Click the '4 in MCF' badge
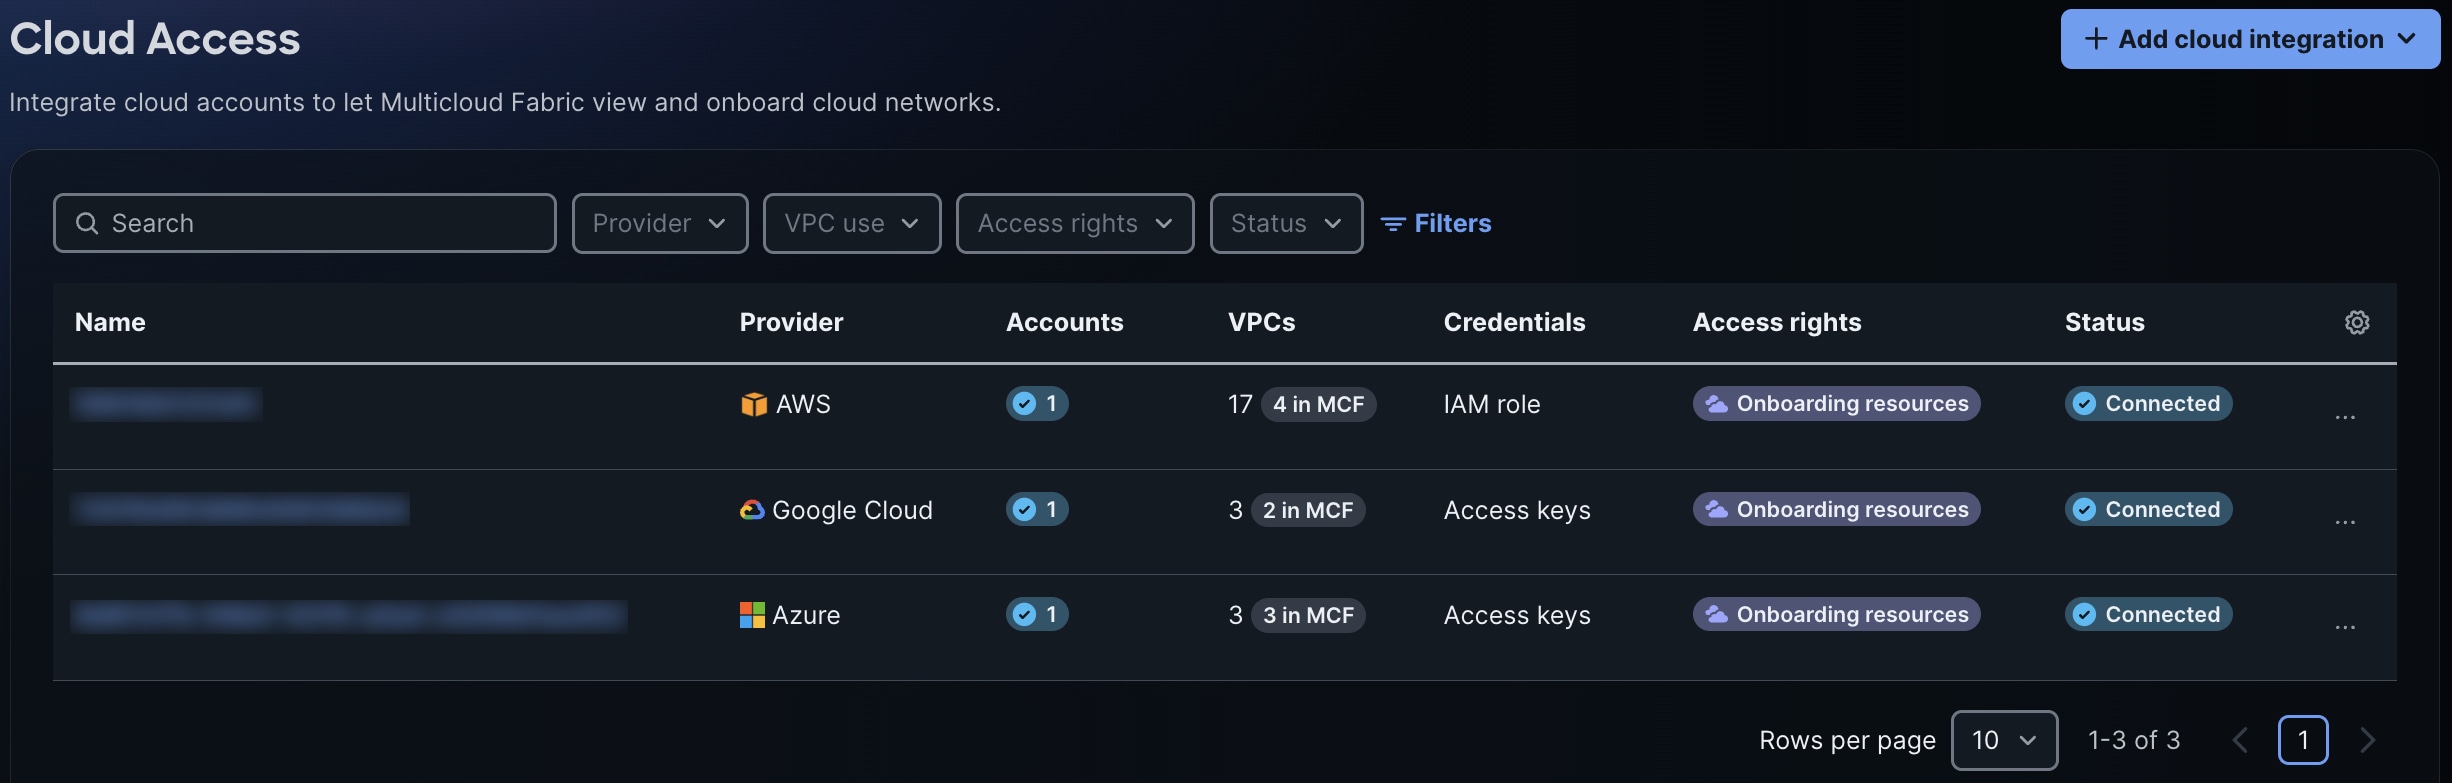Image resolution: width=2452 pixels, height=783 pixels. pos(1318,404)
